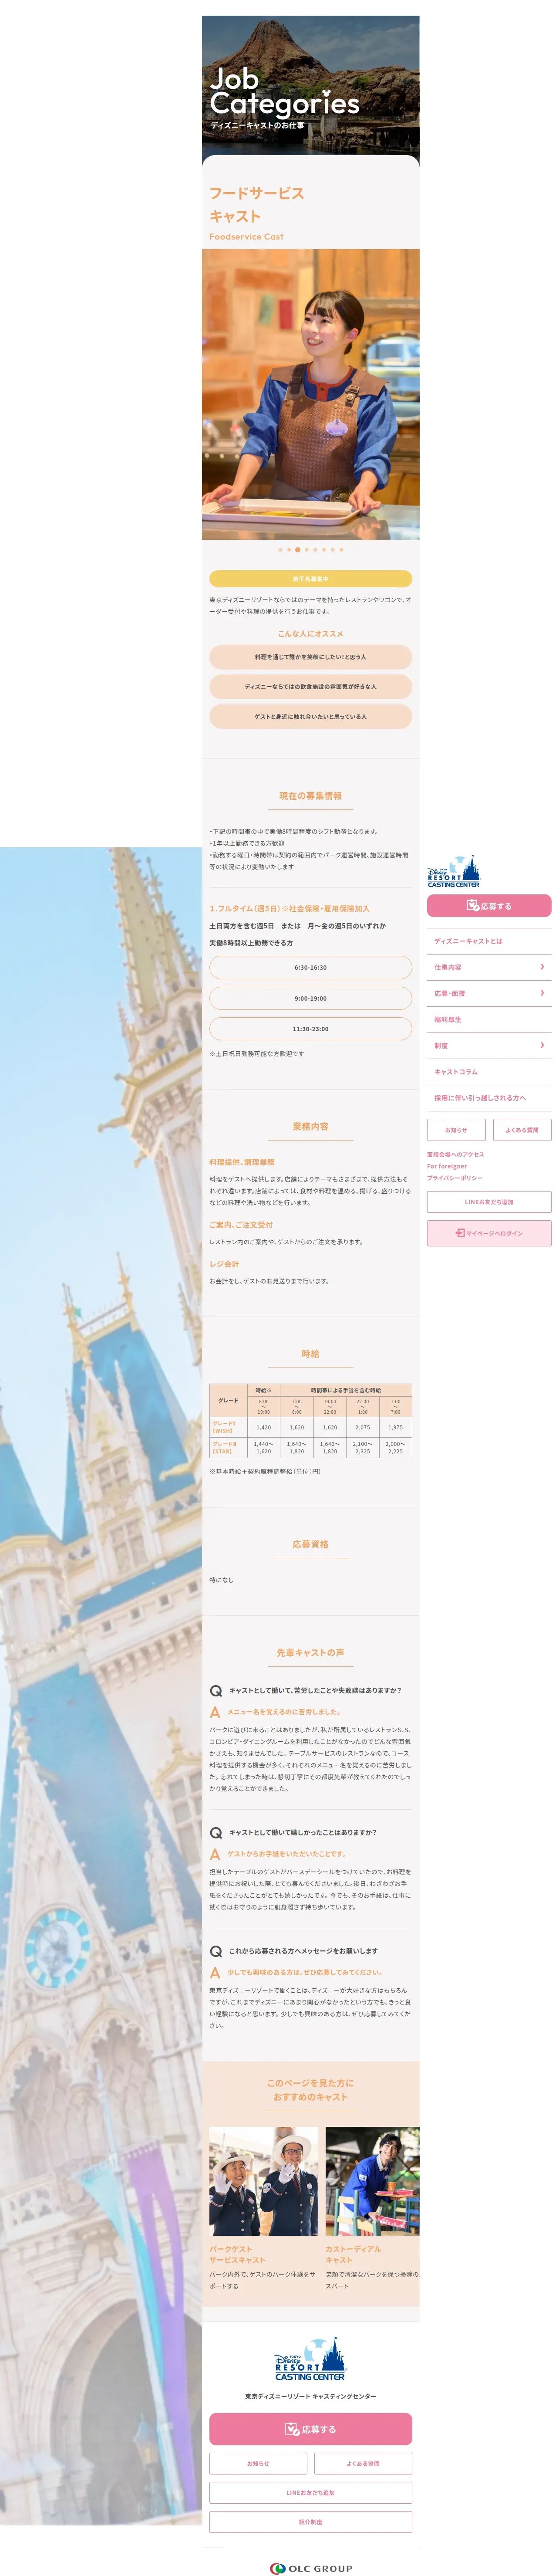
Task: Click the よくある質問 button in the sidebar
Action: (x=522, y=1130)
